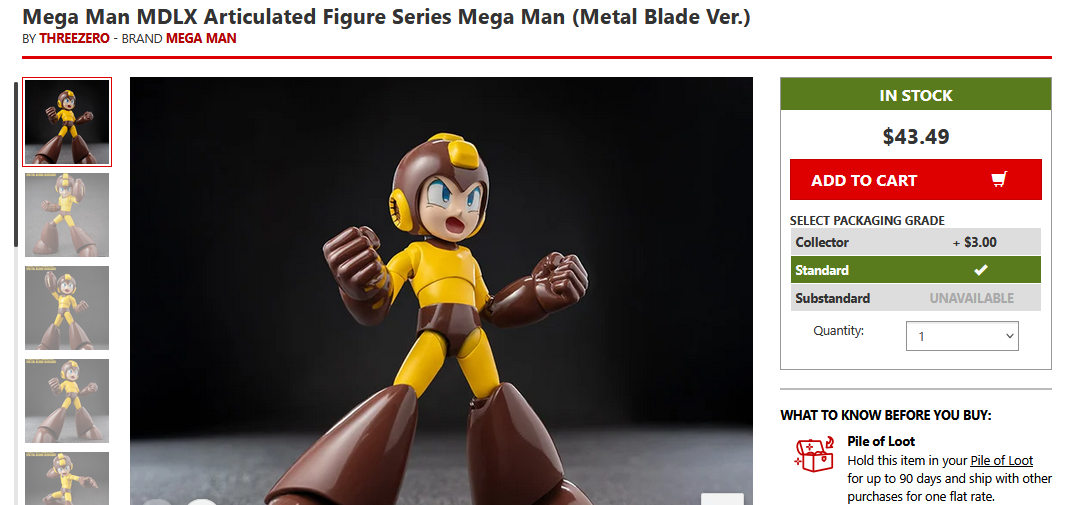View the fifth, partially visible thumbnail
1069x505 pixels.
click(67, 478)
